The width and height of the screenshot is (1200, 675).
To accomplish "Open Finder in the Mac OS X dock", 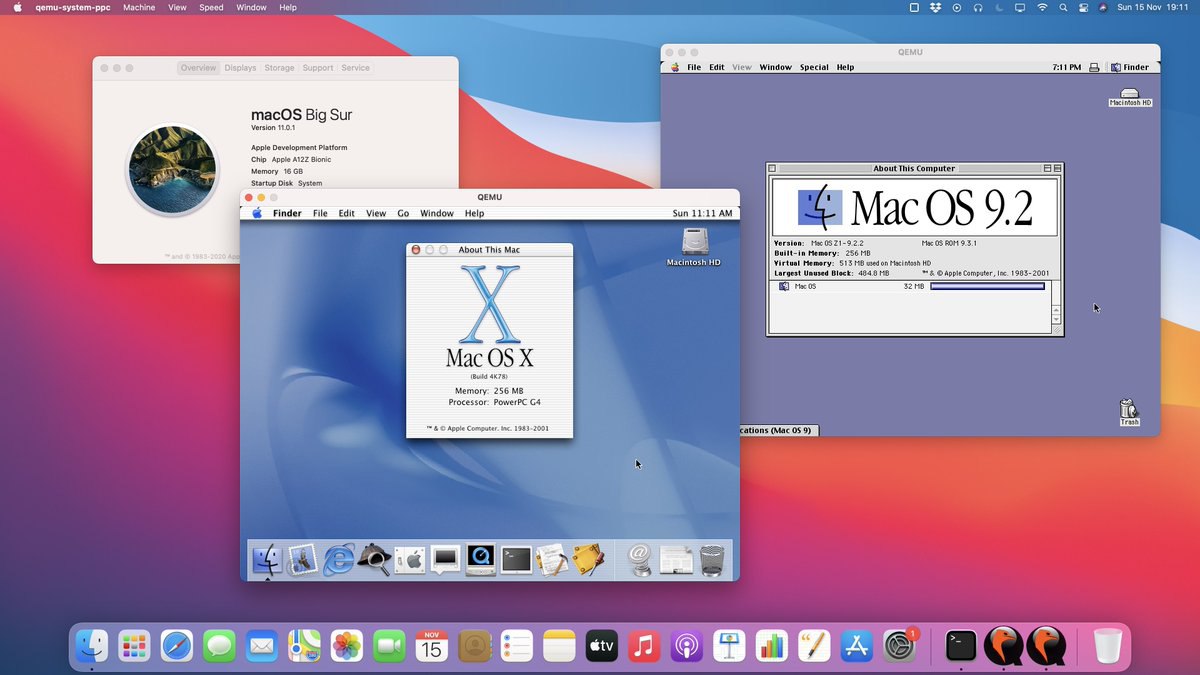I will (267, 560).
